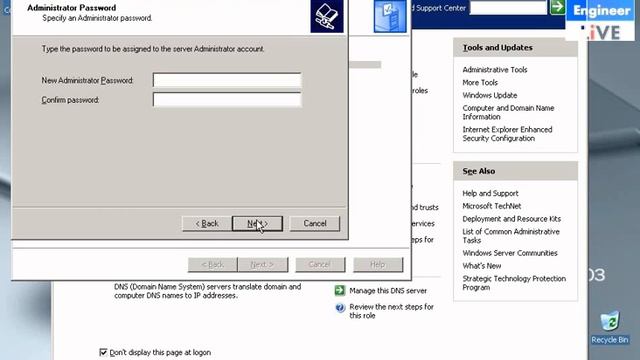Proceed with Next in the Administrator Password wizard

(x=257, y=224)
